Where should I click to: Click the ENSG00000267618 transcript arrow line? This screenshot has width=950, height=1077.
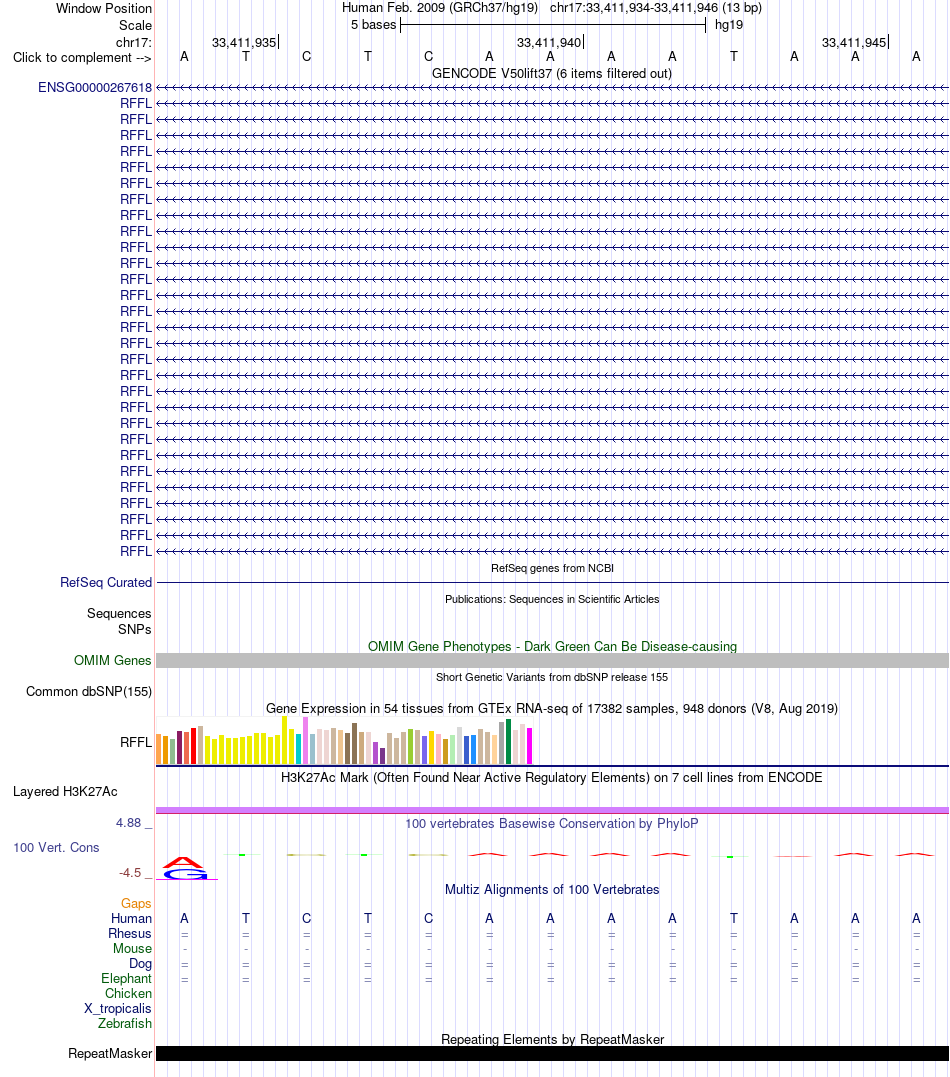[x=552, y=88]
